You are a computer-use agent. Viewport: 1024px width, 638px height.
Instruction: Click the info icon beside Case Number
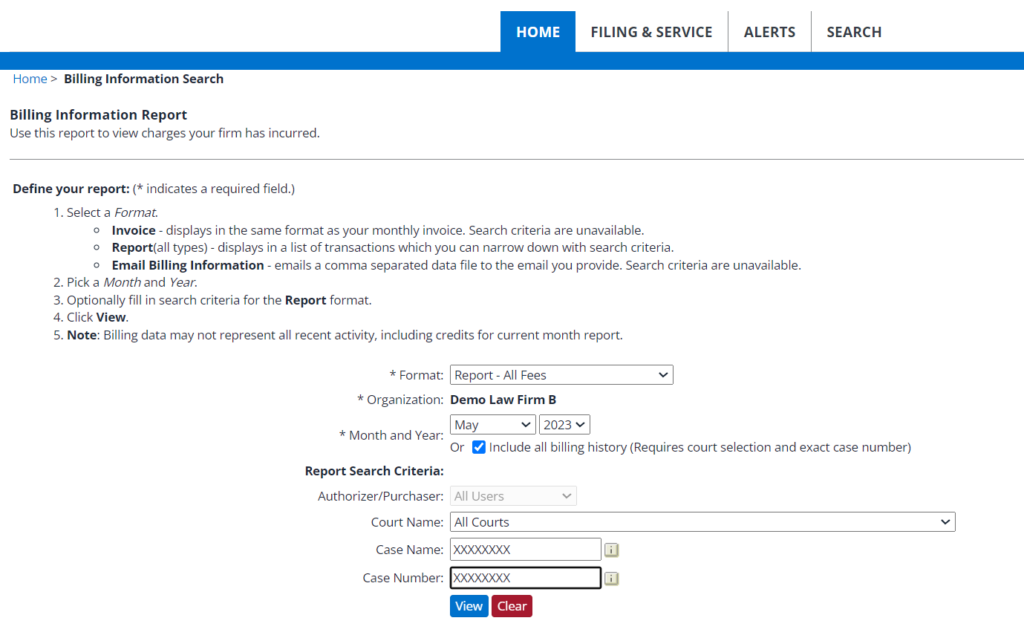point(611,578)
